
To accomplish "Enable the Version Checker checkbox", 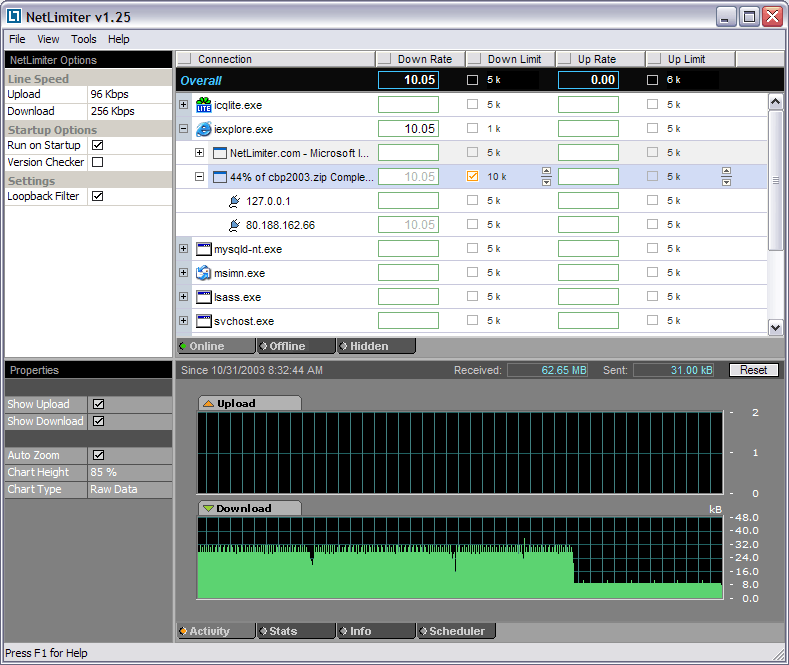I will point(98,162).
